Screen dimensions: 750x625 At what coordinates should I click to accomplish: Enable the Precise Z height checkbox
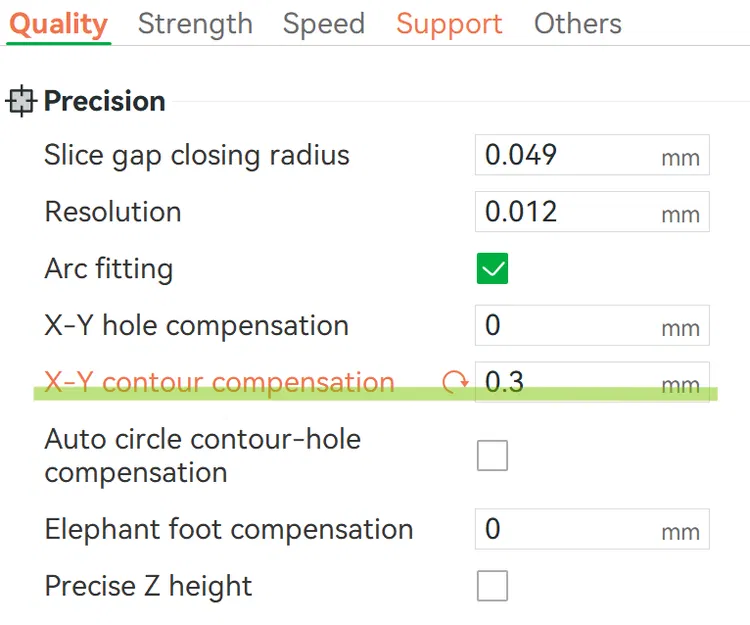pos(492,586)
